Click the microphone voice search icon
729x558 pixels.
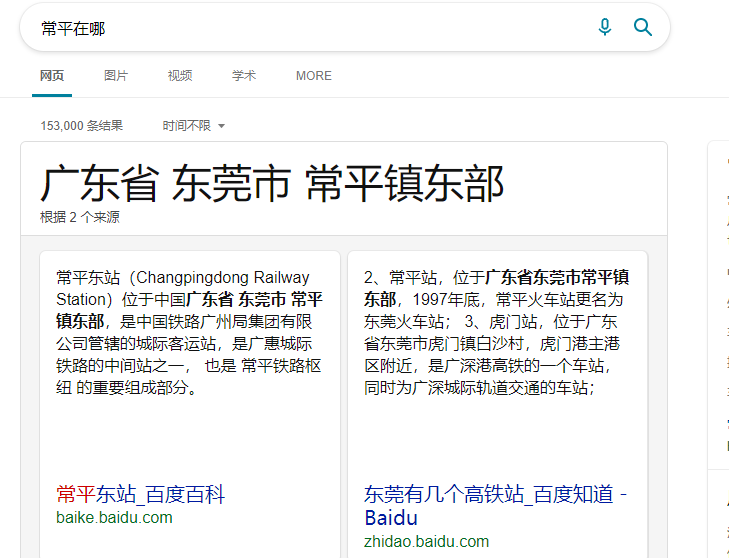(604, 27)
